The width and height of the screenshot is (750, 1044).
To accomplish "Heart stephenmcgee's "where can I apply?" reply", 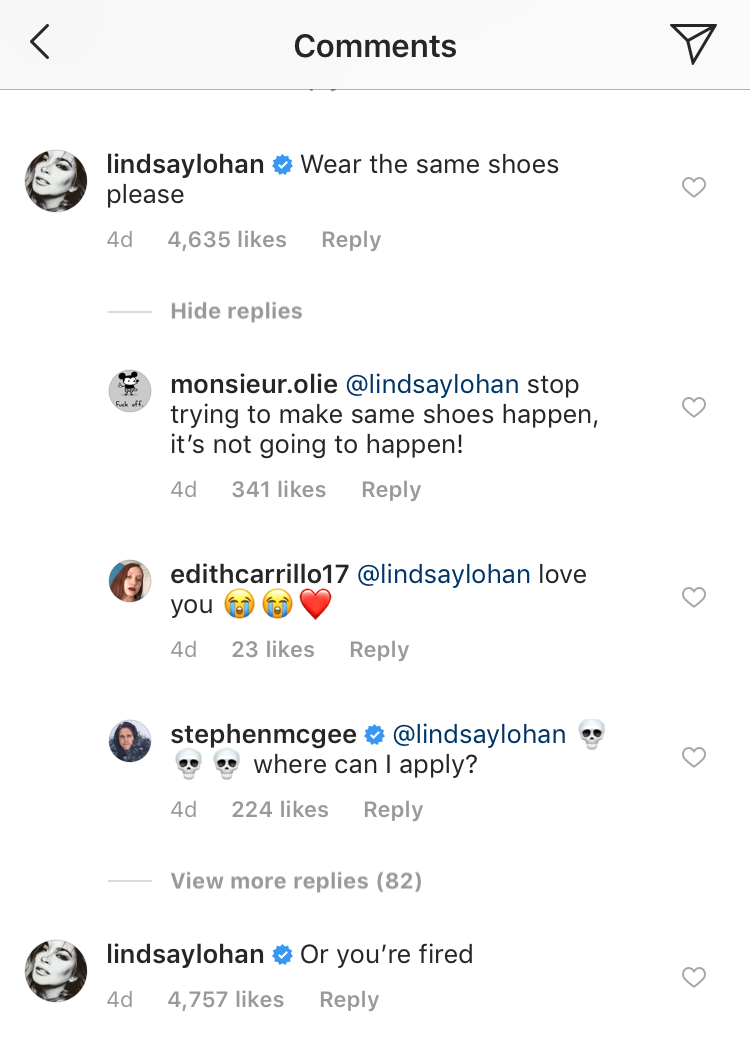I will coord(693,757).
